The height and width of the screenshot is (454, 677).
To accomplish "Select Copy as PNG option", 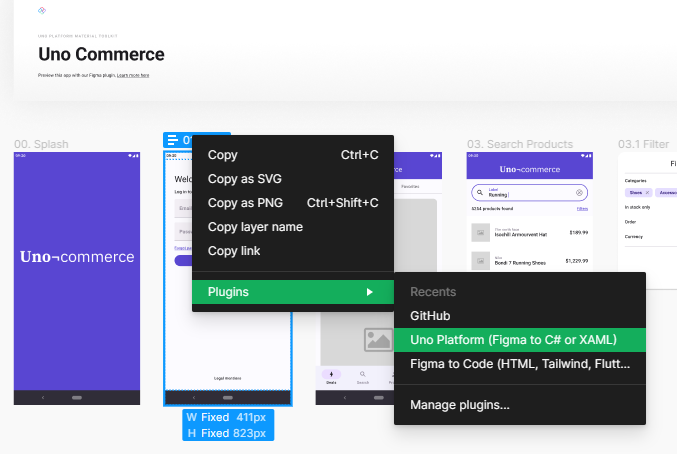I will pos(245,203).
